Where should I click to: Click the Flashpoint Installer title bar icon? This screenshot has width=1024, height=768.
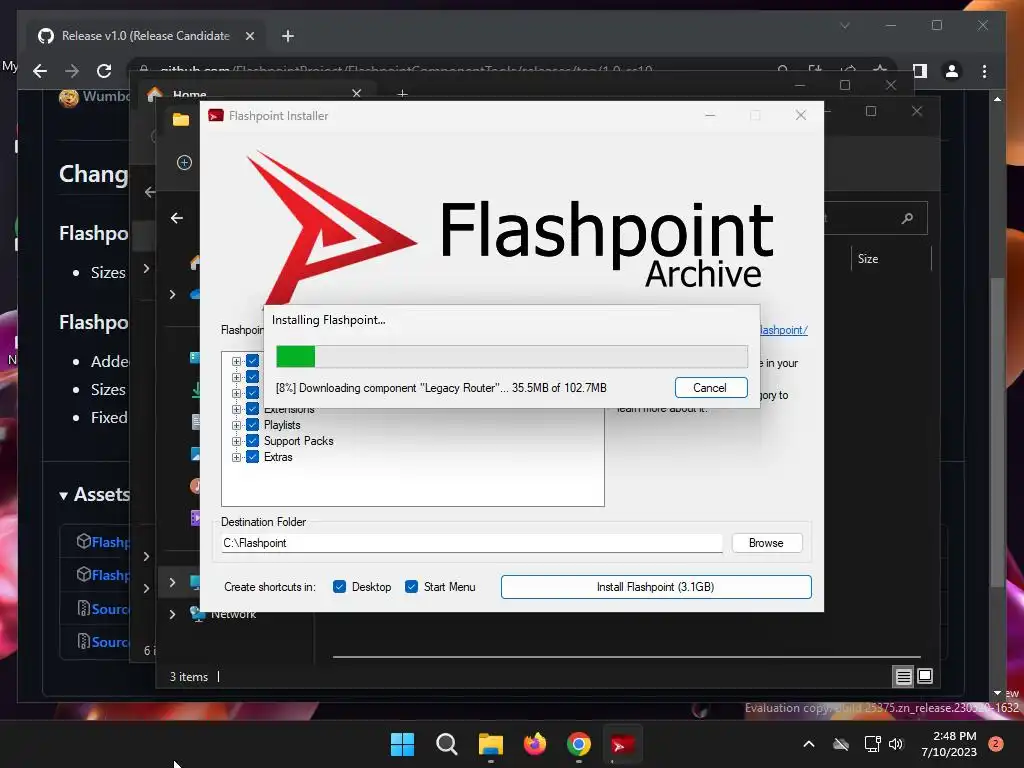tap(216, 116)
